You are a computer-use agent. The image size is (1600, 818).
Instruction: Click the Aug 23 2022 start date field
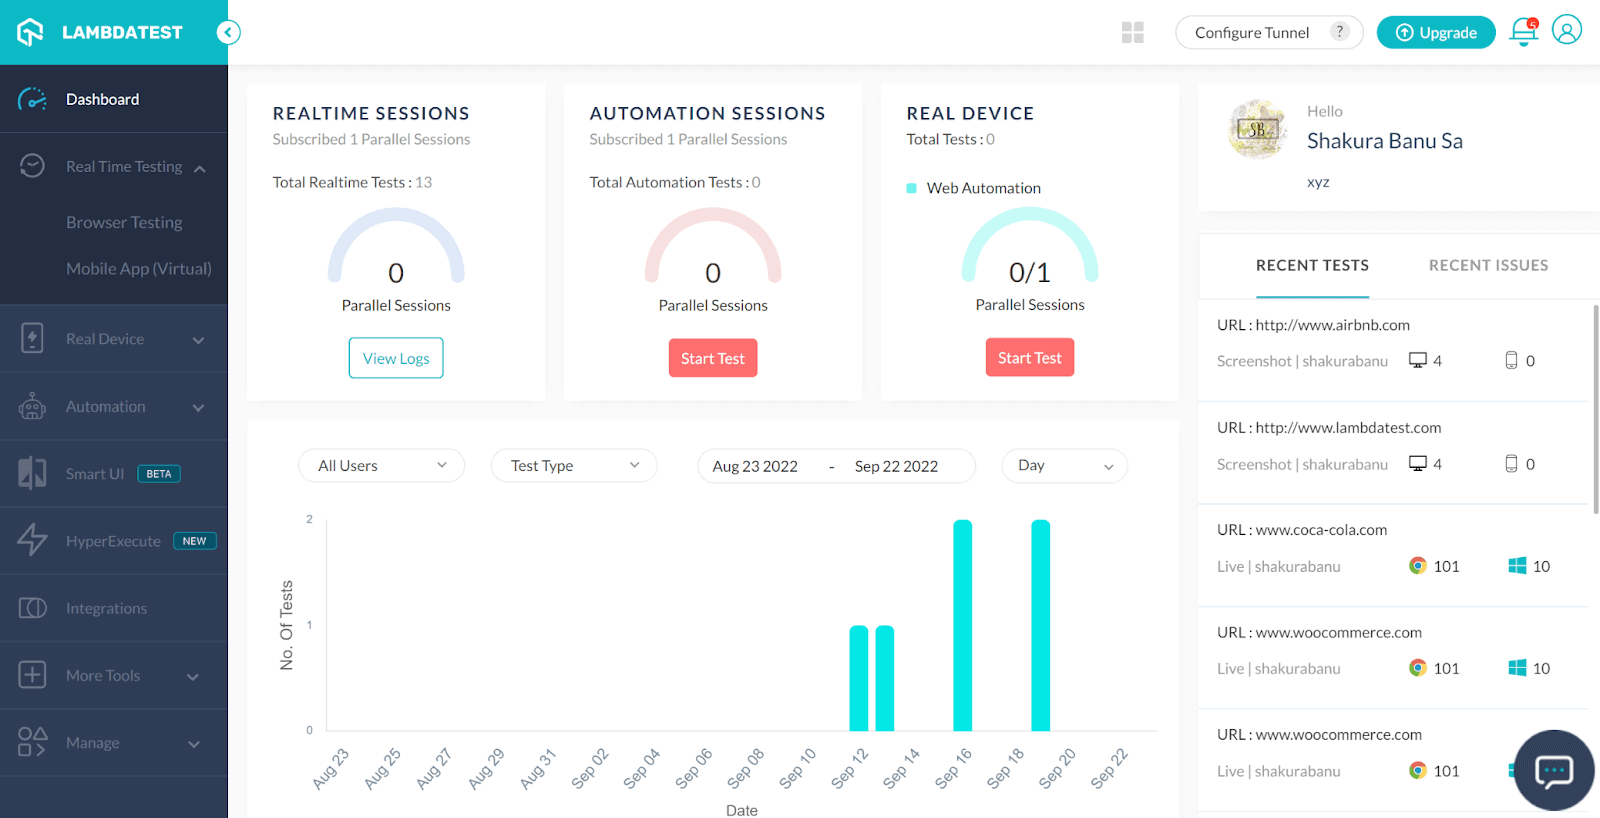pyautogui.click(x=755, y=466)
